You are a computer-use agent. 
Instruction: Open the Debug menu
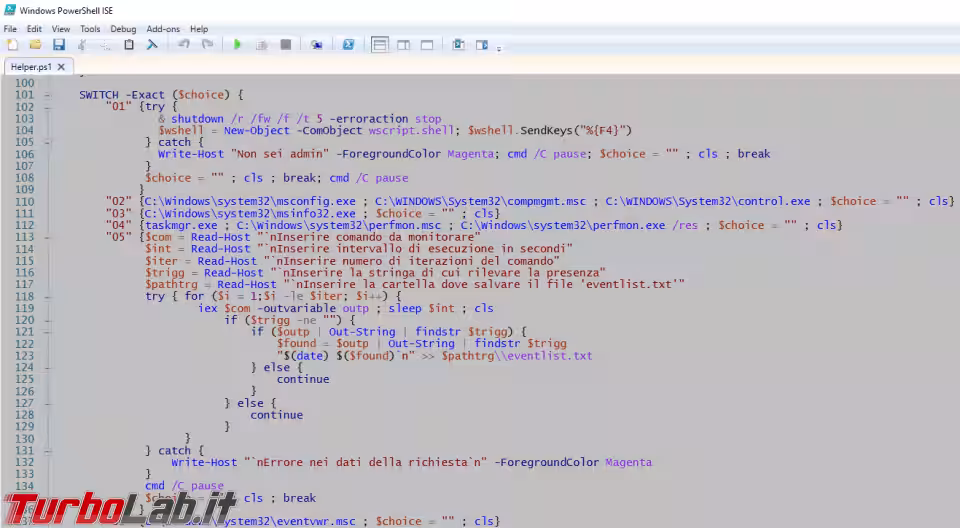coord(123,29)
